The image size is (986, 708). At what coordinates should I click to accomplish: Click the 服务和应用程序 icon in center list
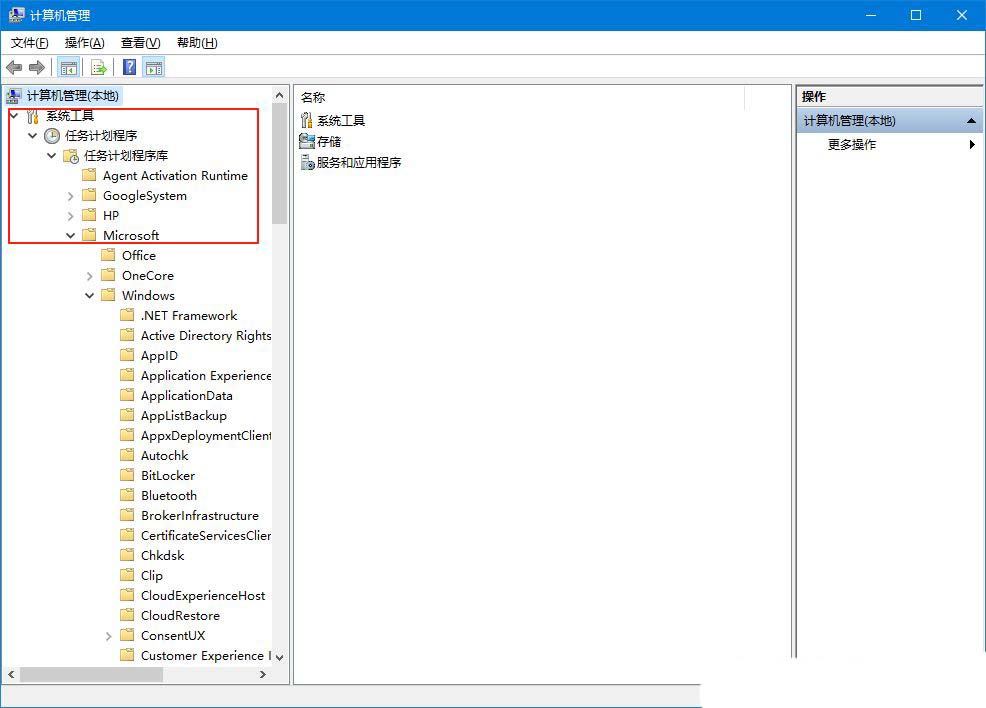(307, 162)
